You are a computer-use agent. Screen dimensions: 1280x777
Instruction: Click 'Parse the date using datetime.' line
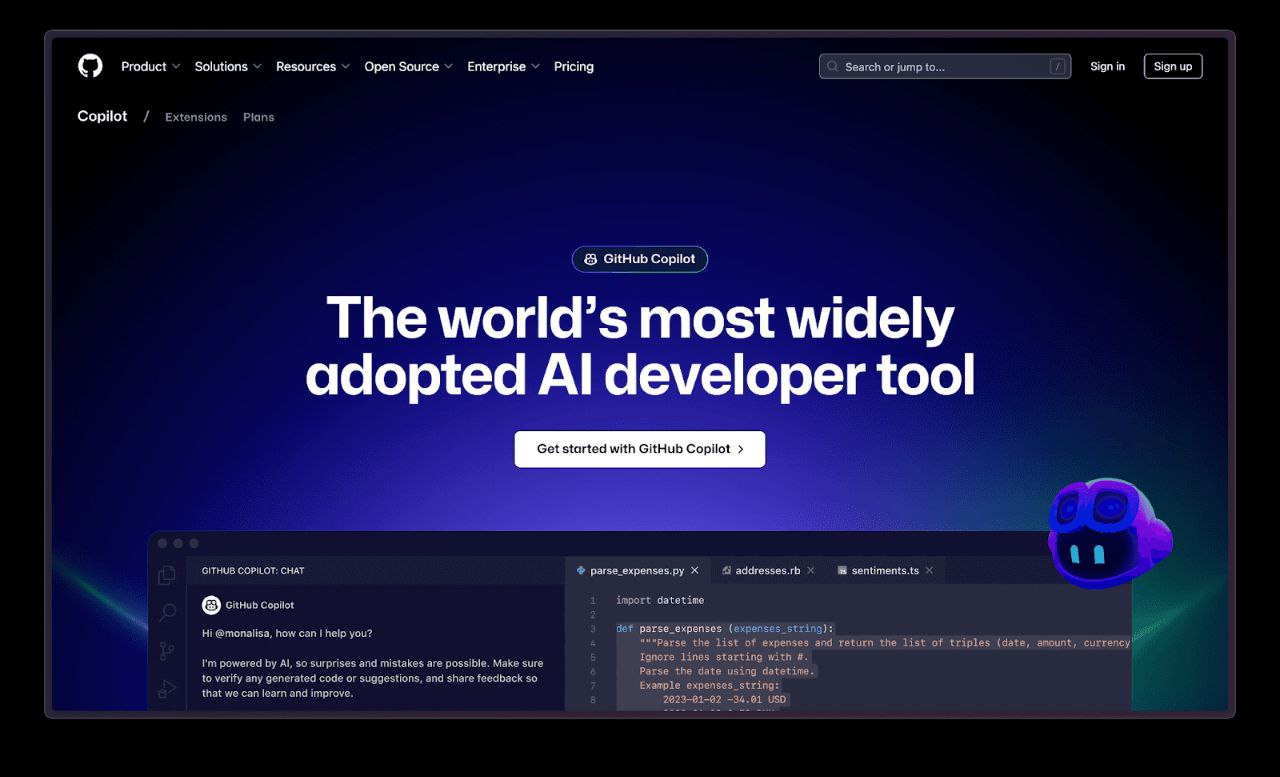pos(728,671)
